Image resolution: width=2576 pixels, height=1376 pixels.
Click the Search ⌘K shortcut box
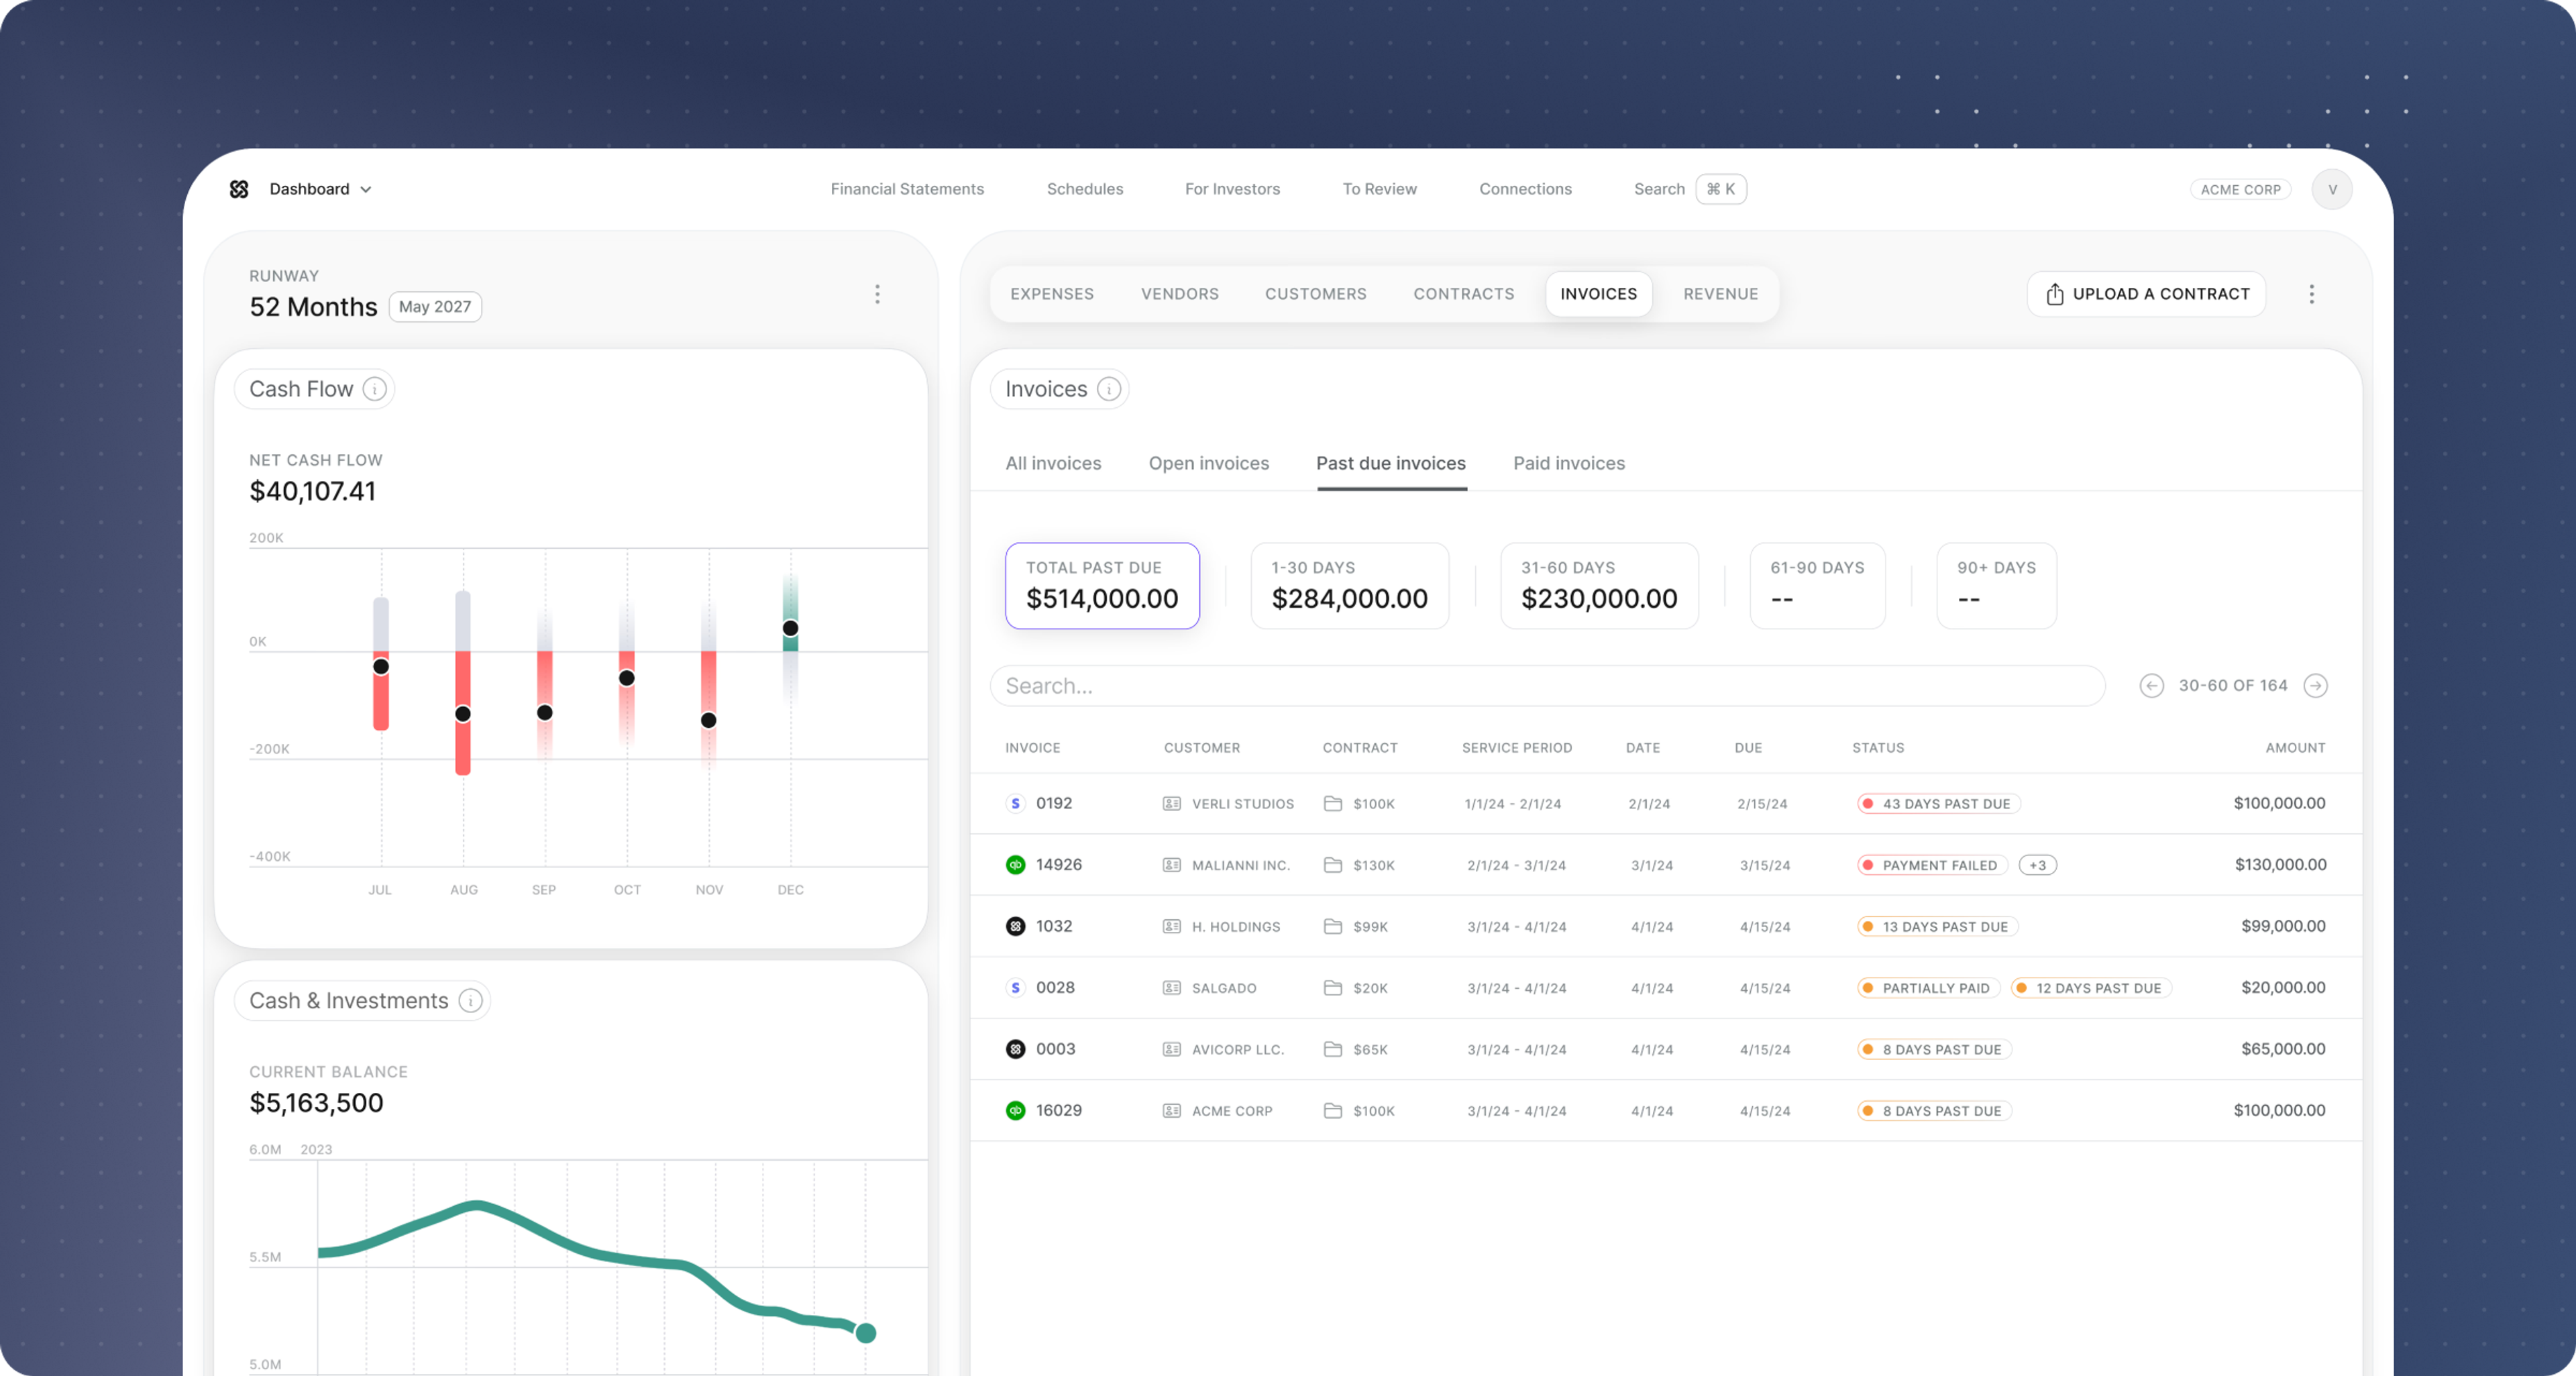tap(1720, 189)
